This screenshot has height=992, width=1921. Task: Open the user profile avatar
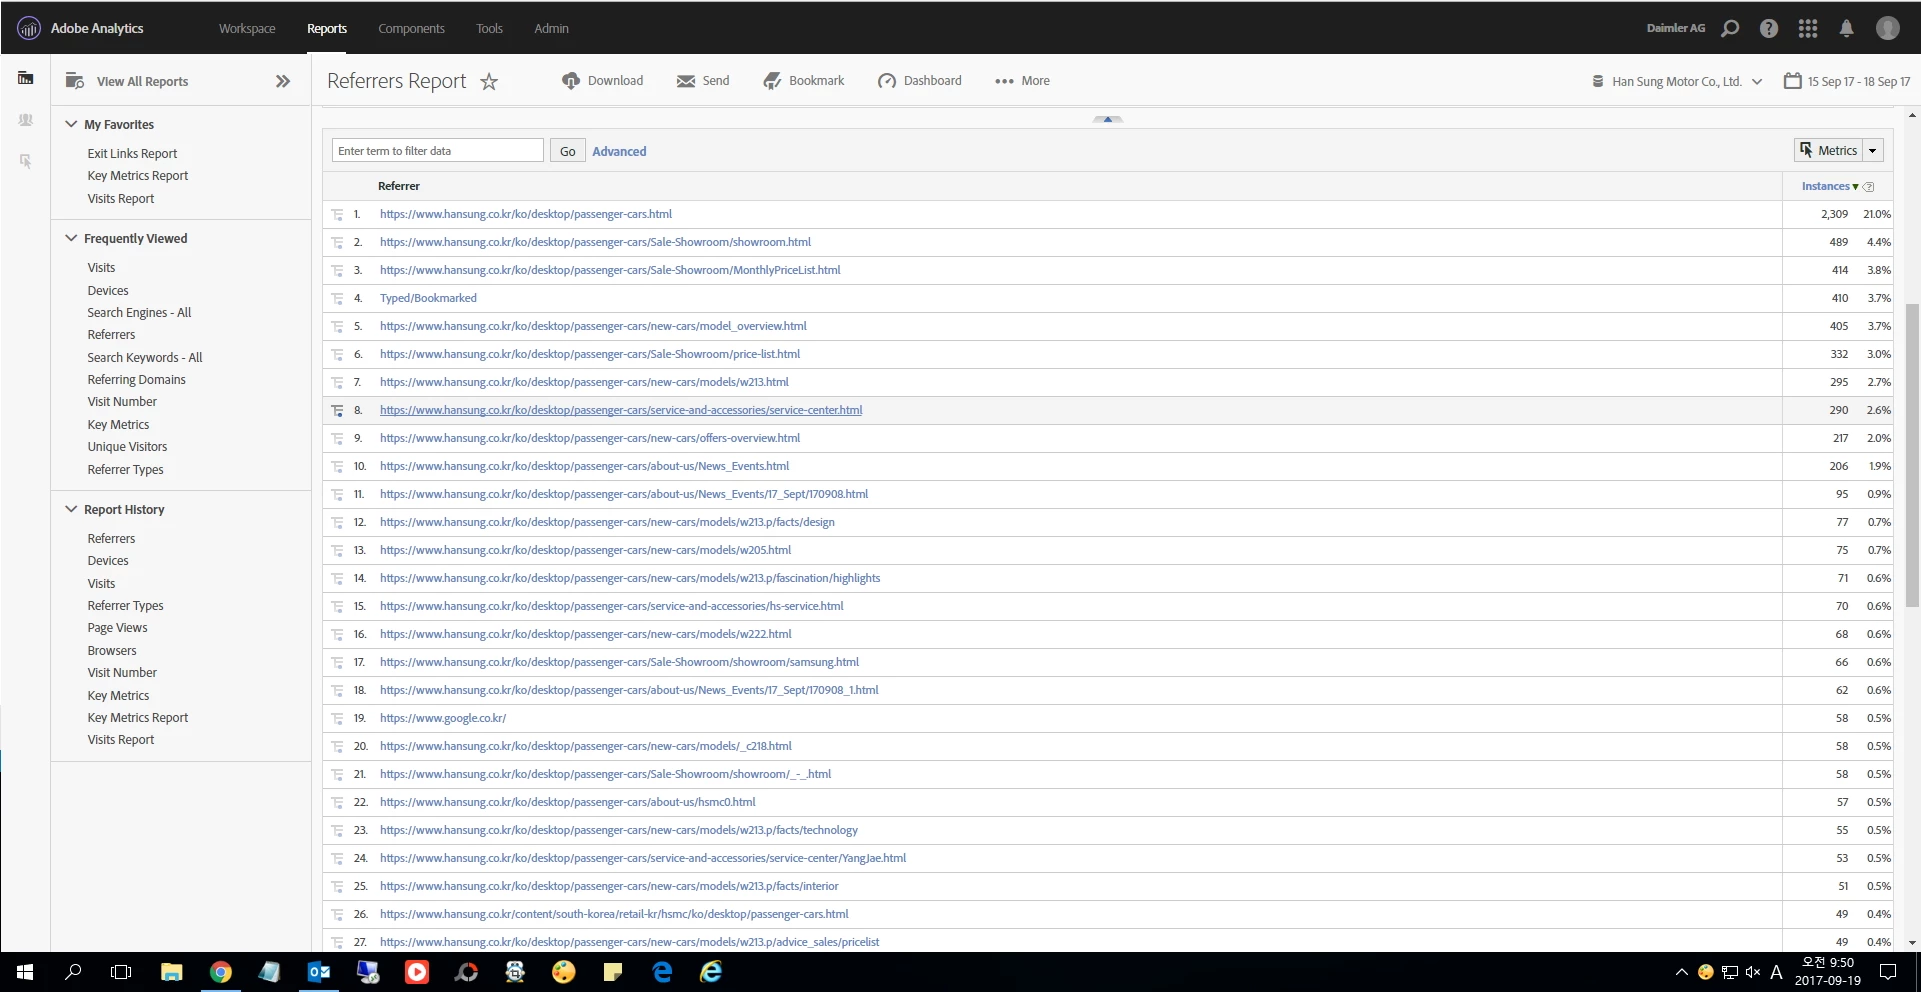coord(1888,28)
